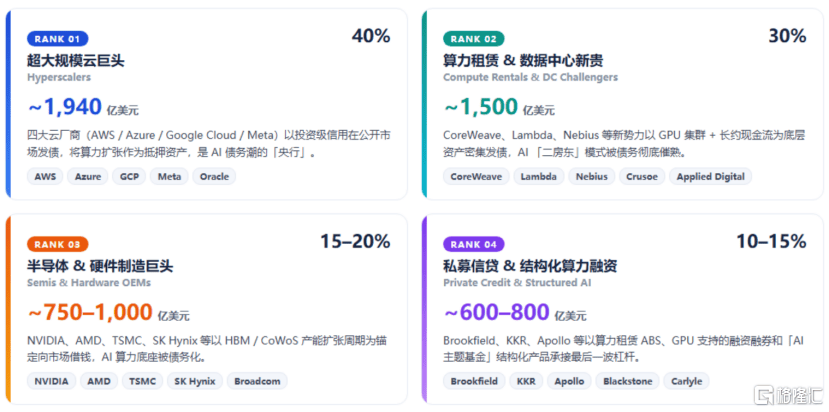The width and height of the screenshot is (829, 412).
Task: Select the GCP tag
Action: [x=129, y=177]
